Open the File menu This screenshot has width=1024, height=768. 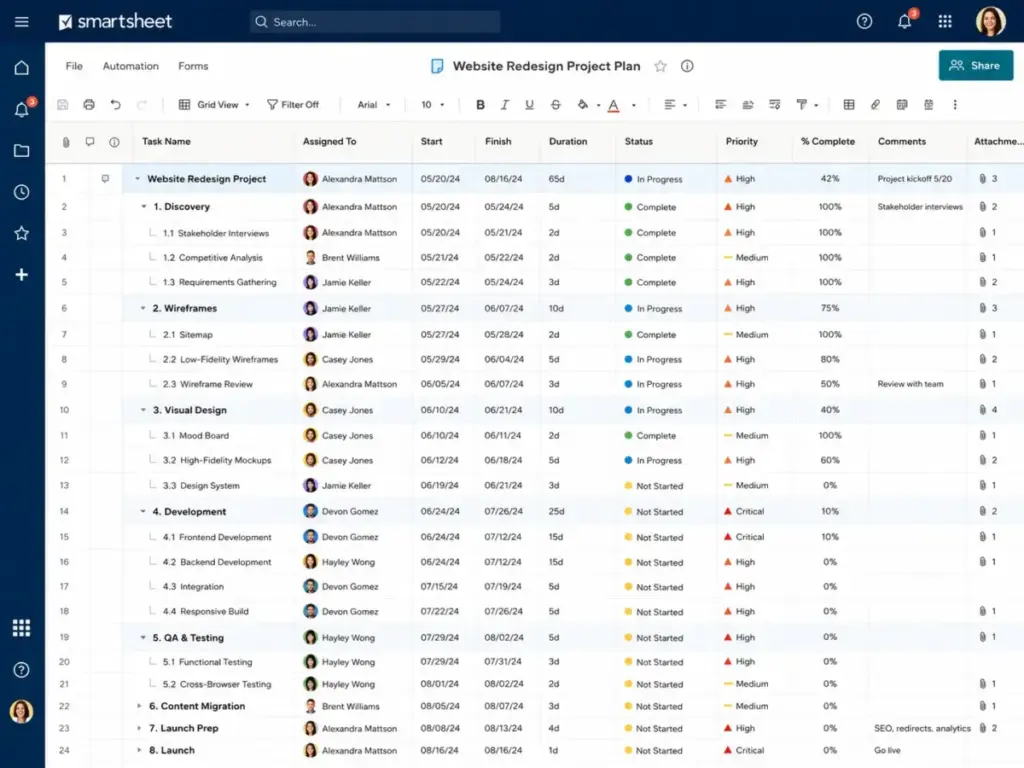pyautogui.click(x=74, y=66)
